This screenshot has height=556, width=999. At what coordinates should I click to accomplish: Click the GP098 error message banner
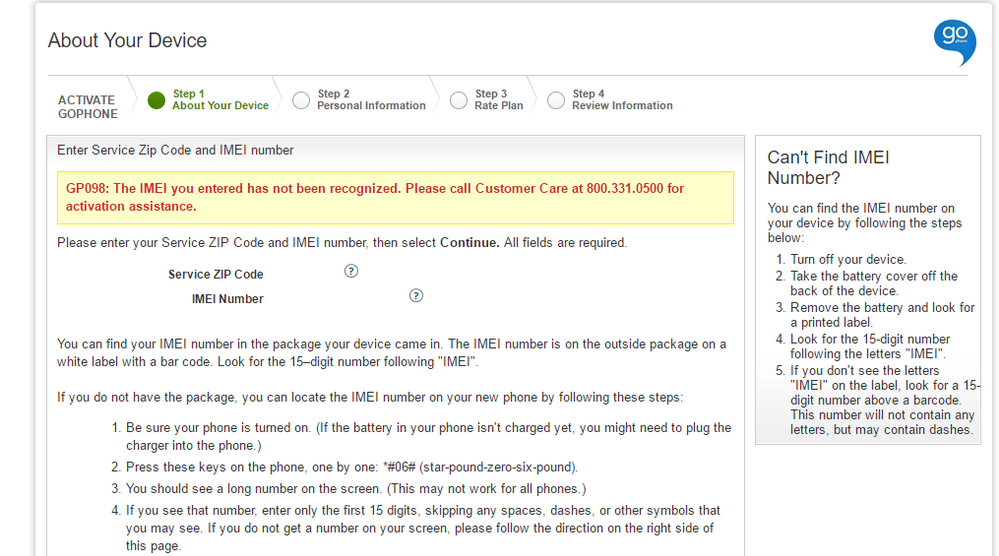point(395,197)
